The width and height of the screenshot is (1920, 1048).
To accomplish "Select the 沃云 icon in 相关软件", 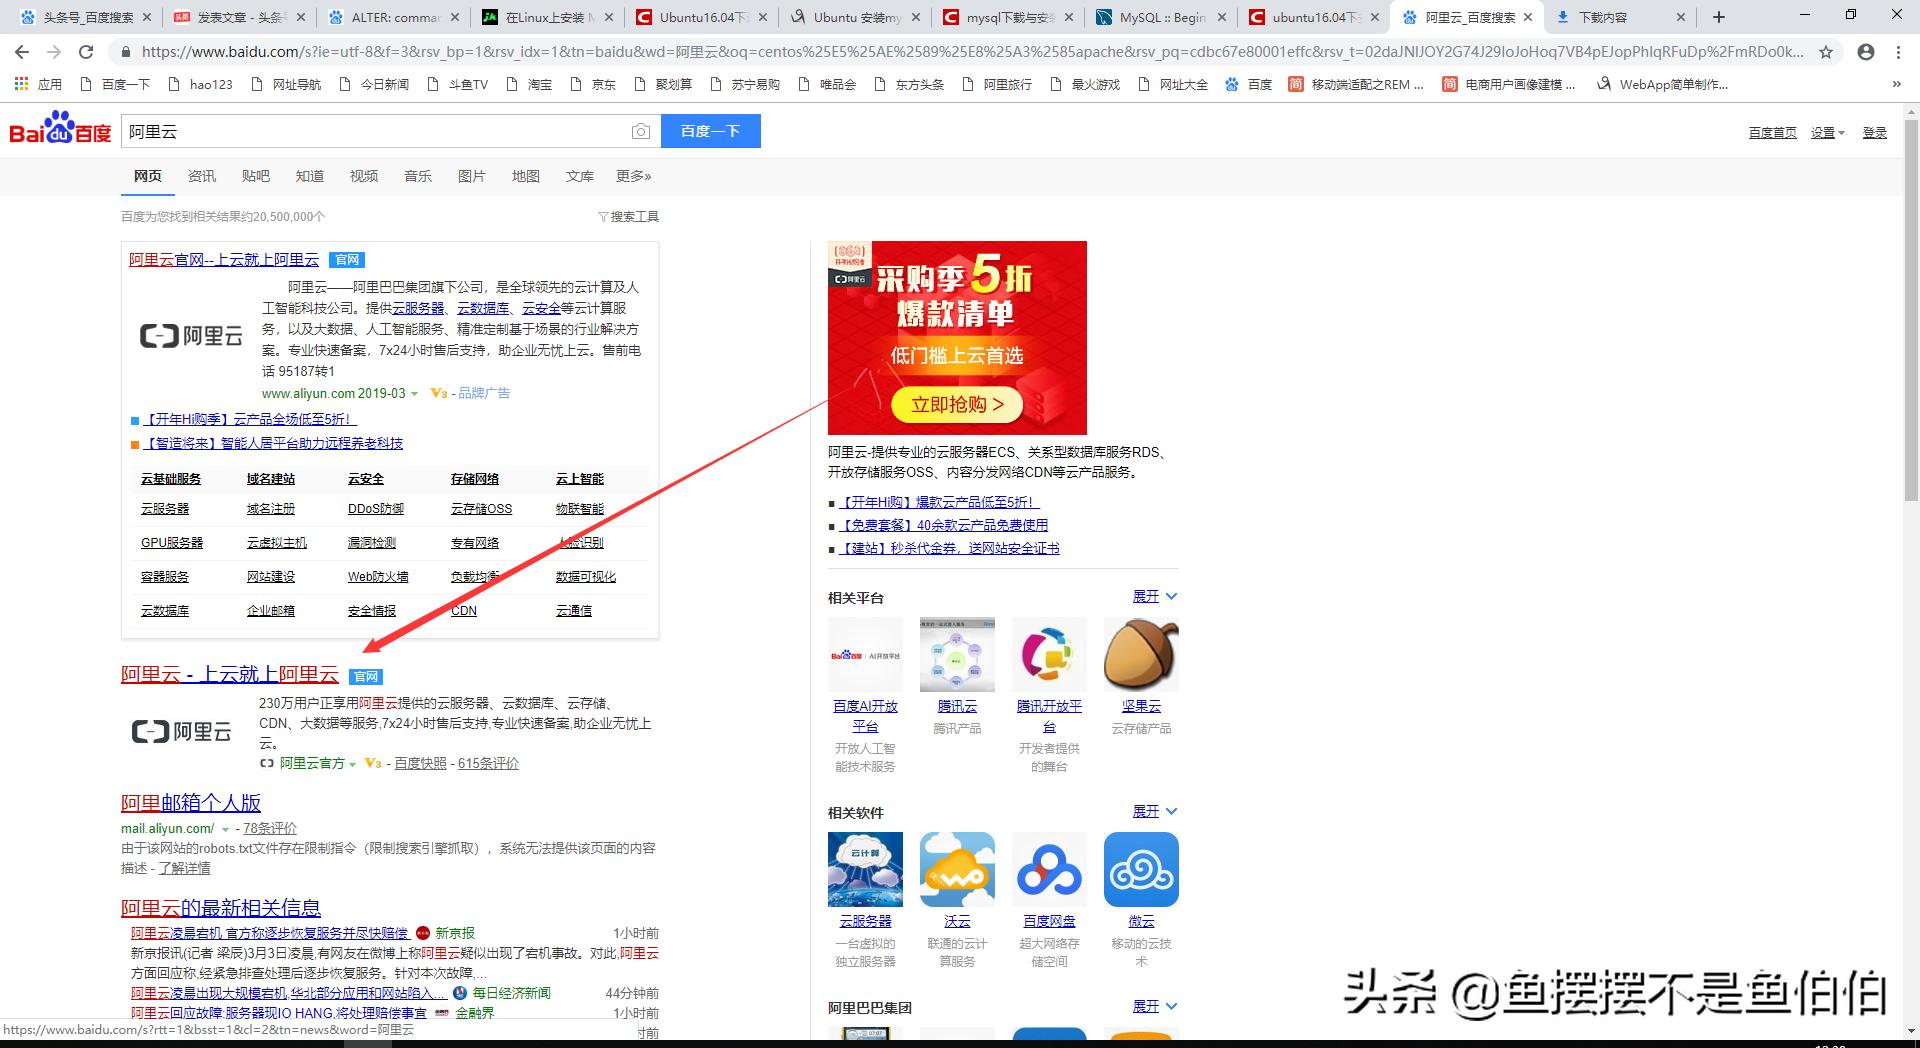I will (957, 869).
